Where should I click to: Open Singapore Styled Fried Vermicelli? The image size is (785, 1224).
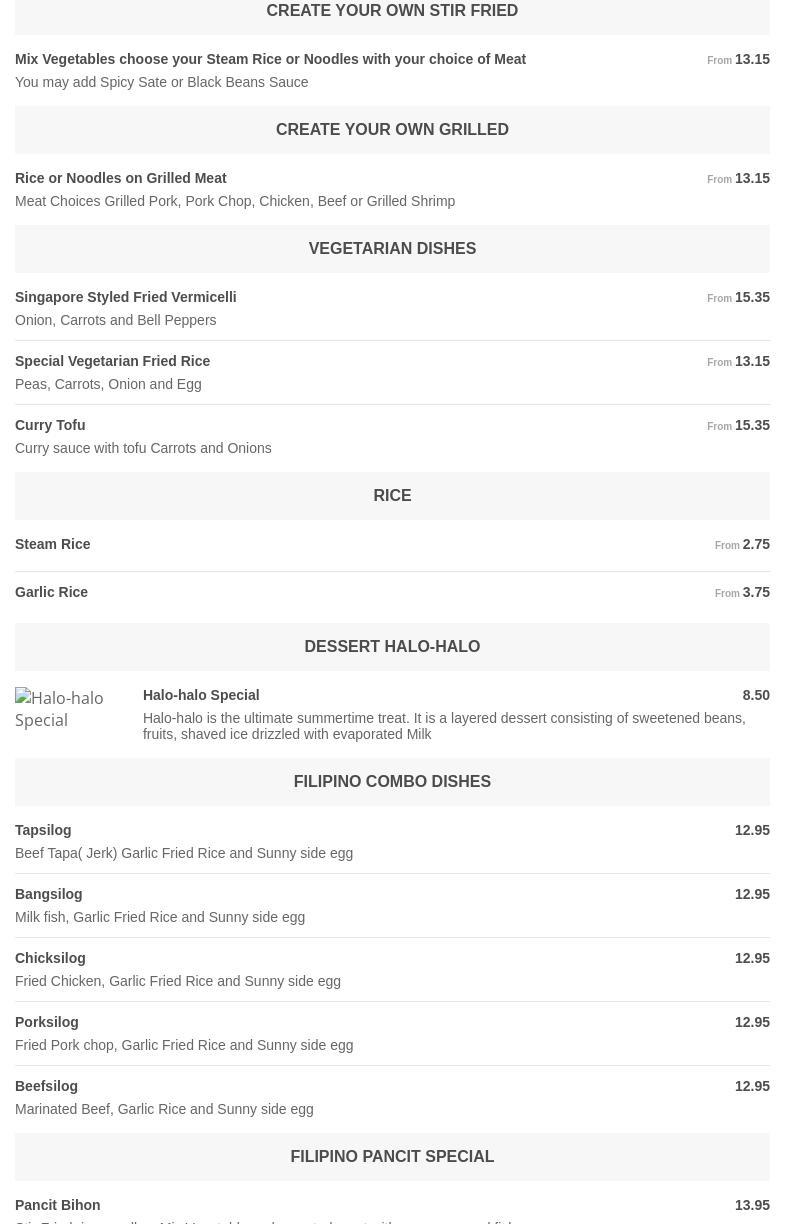tap(126, 297)
